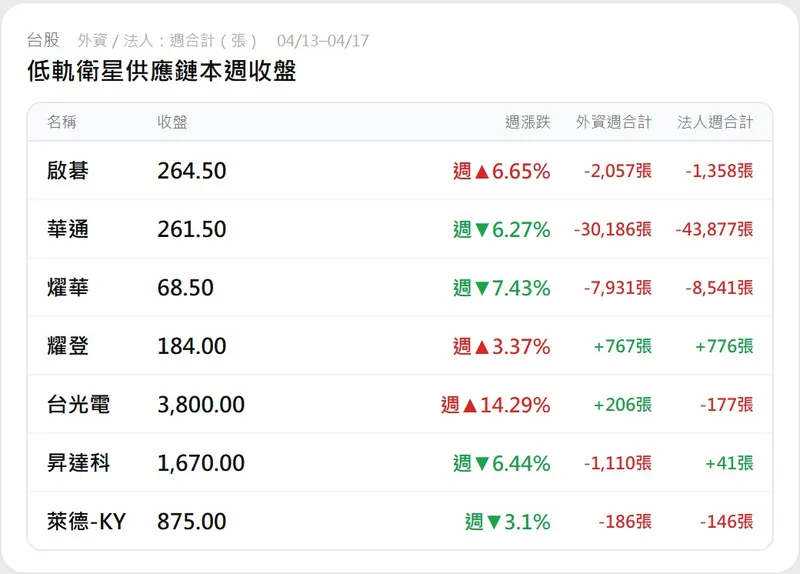Click the 台股 label

pyautogui.click(x=43, y=40)
